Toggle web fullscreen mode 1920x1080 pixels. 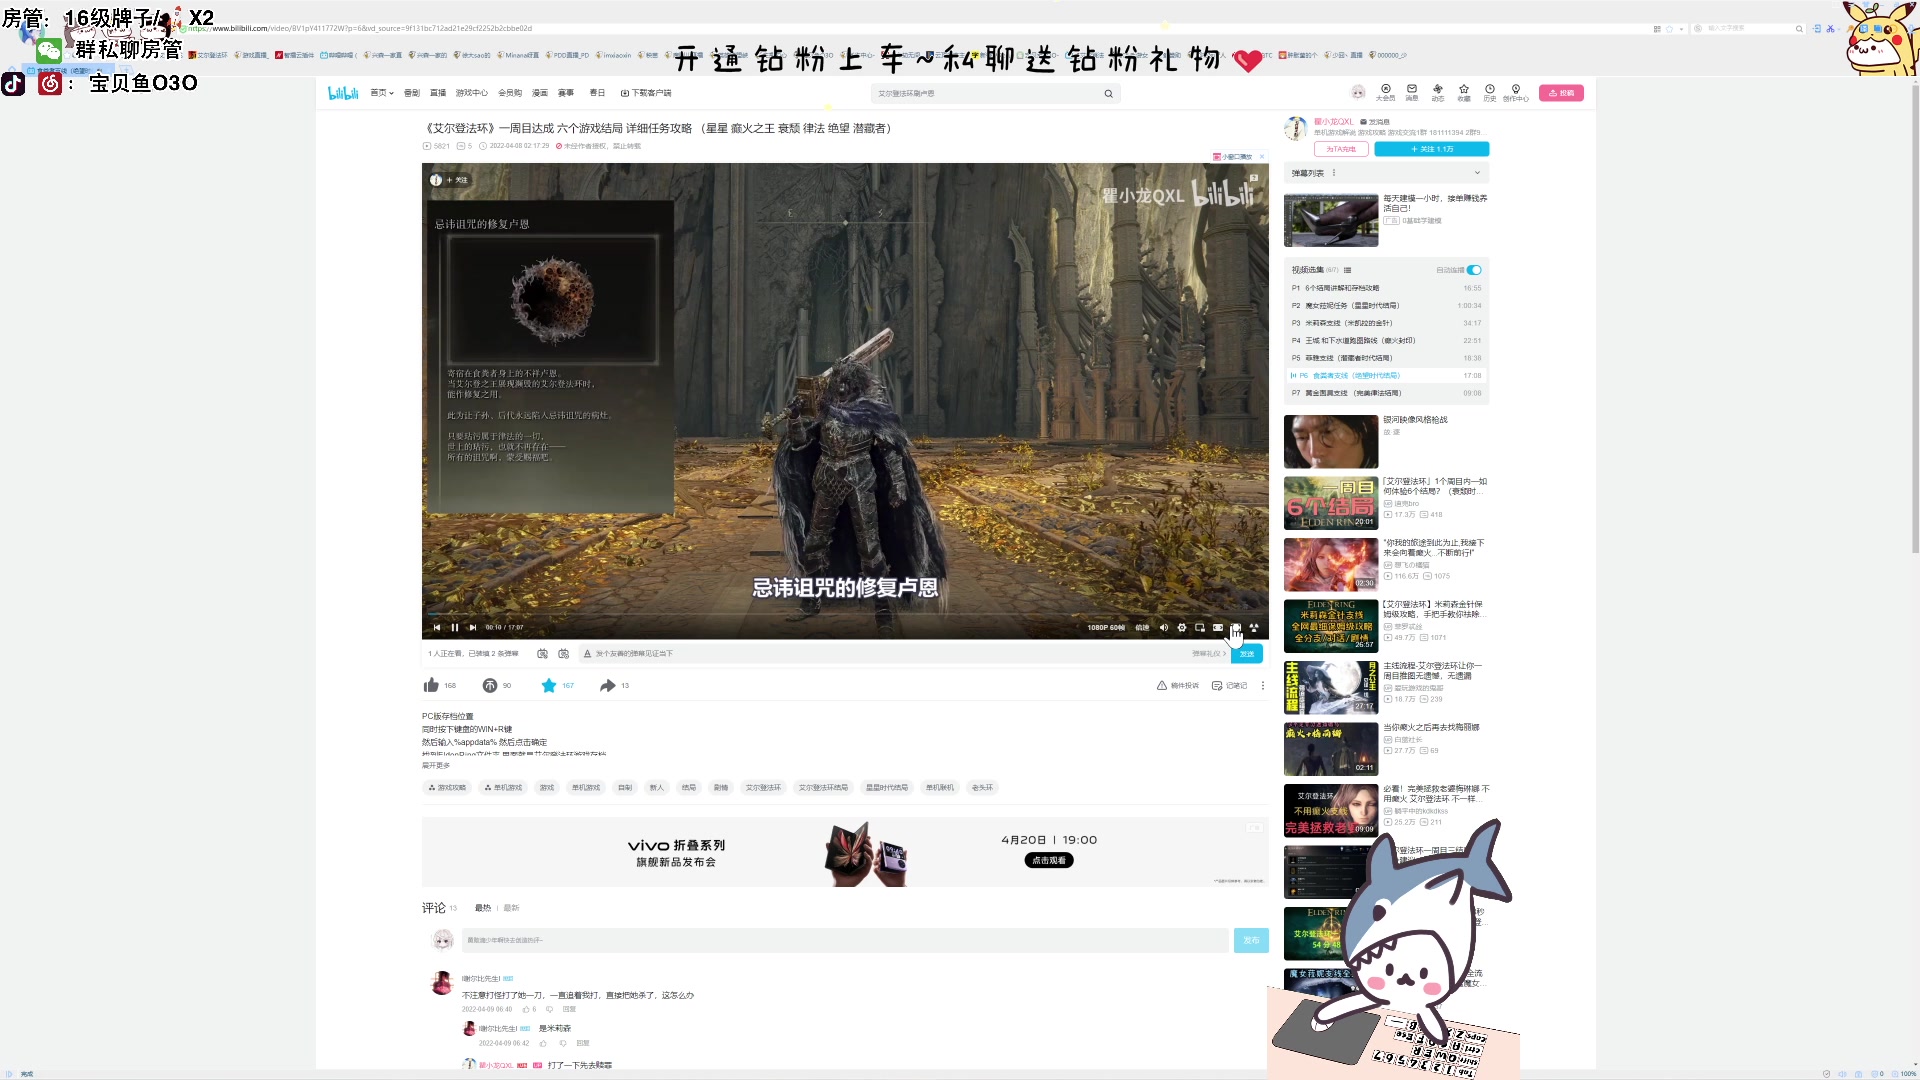tap(1236, 628)
